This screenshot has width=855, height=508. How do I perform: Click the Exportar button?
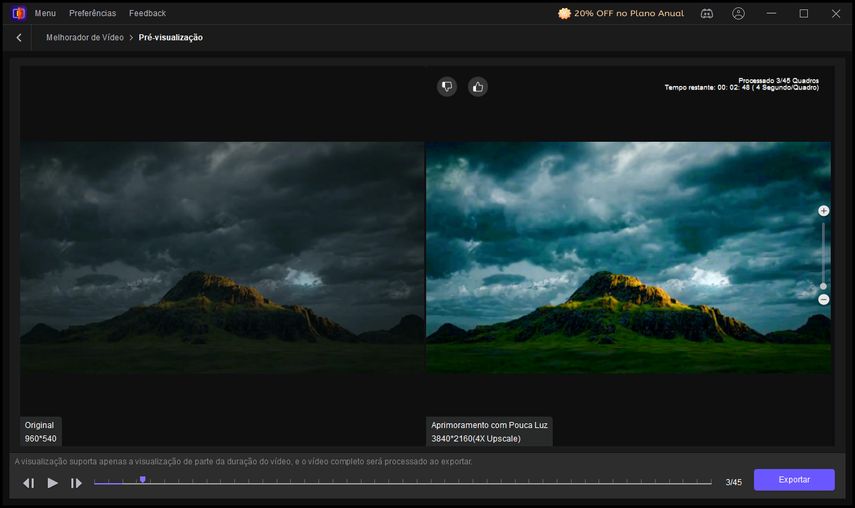click(x=794, y=480)
